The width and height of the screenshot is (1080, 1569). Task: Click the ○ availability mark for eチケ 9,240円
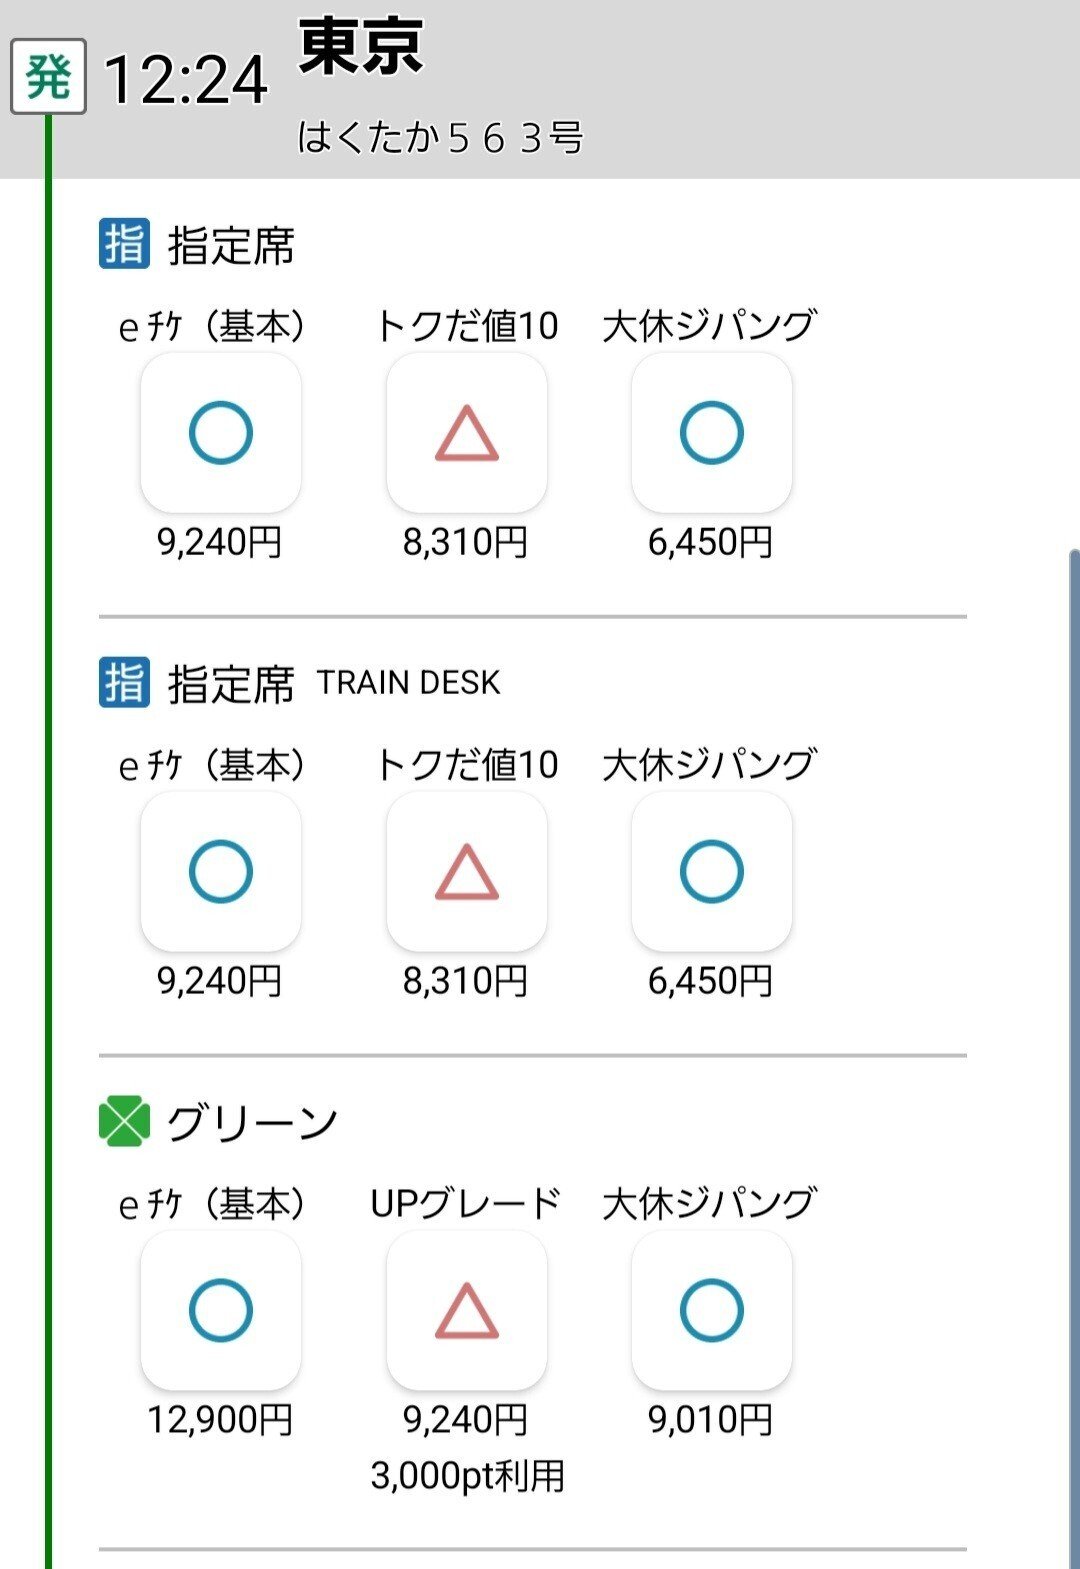click(221, 434)
